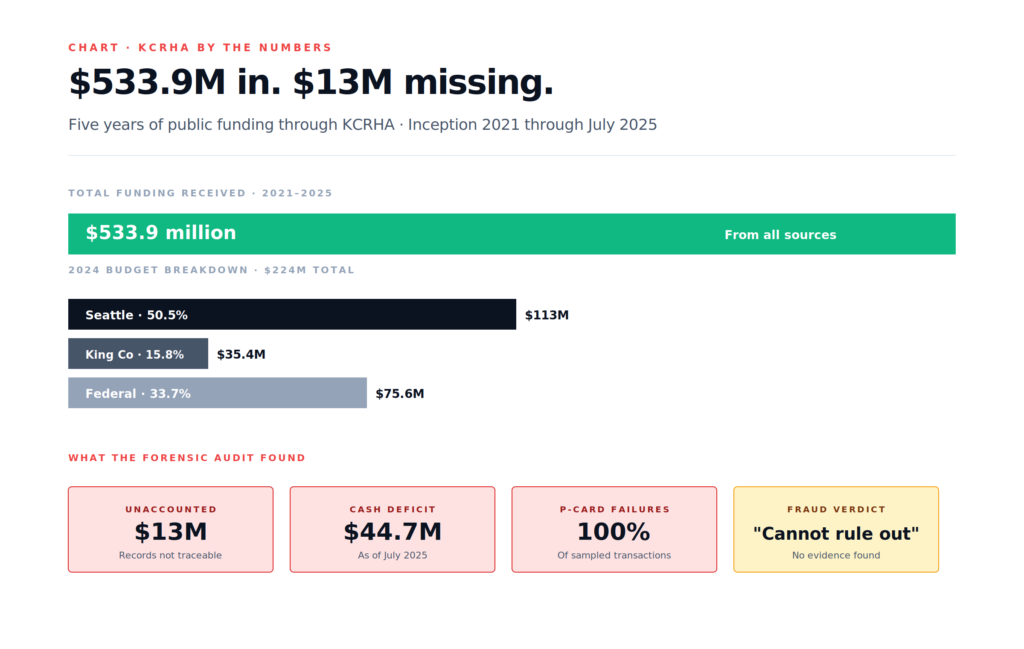This screenshot has width=1024, height=649.
Task: Click the 'WHAT THE FORENSIC AUDIT FOUND' heading
Action: pyautogui.click(x=187, y=458)
